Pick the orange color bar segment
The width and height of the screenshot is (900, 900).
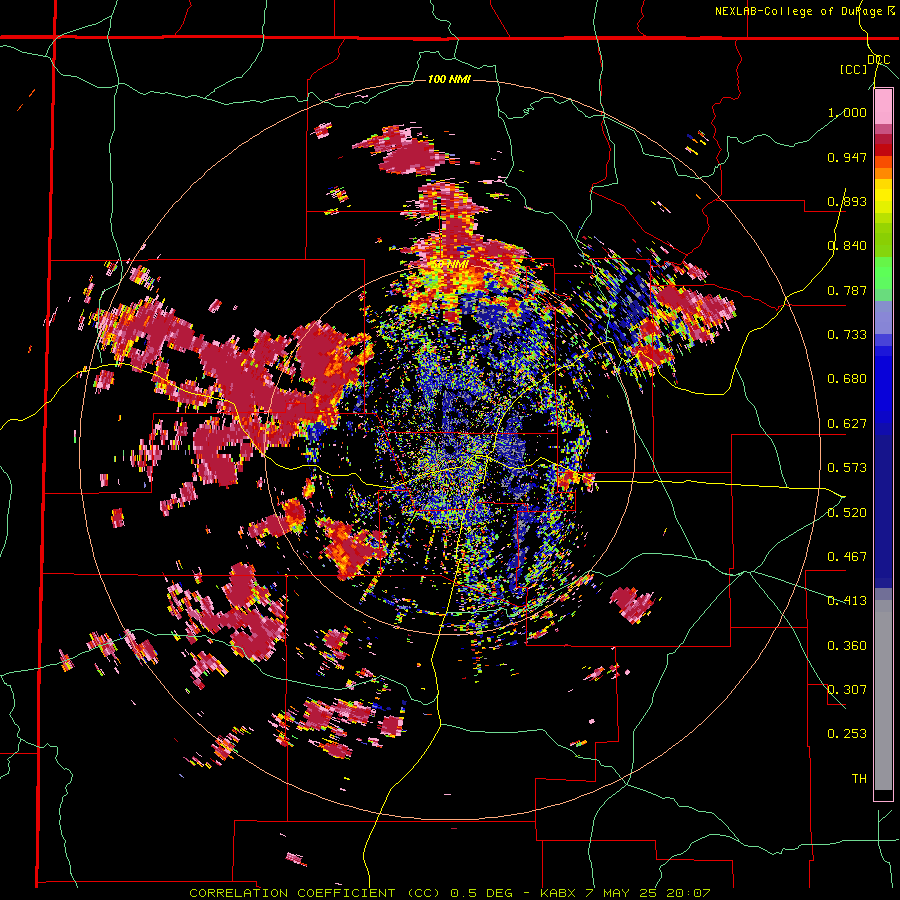pos(883,173)
